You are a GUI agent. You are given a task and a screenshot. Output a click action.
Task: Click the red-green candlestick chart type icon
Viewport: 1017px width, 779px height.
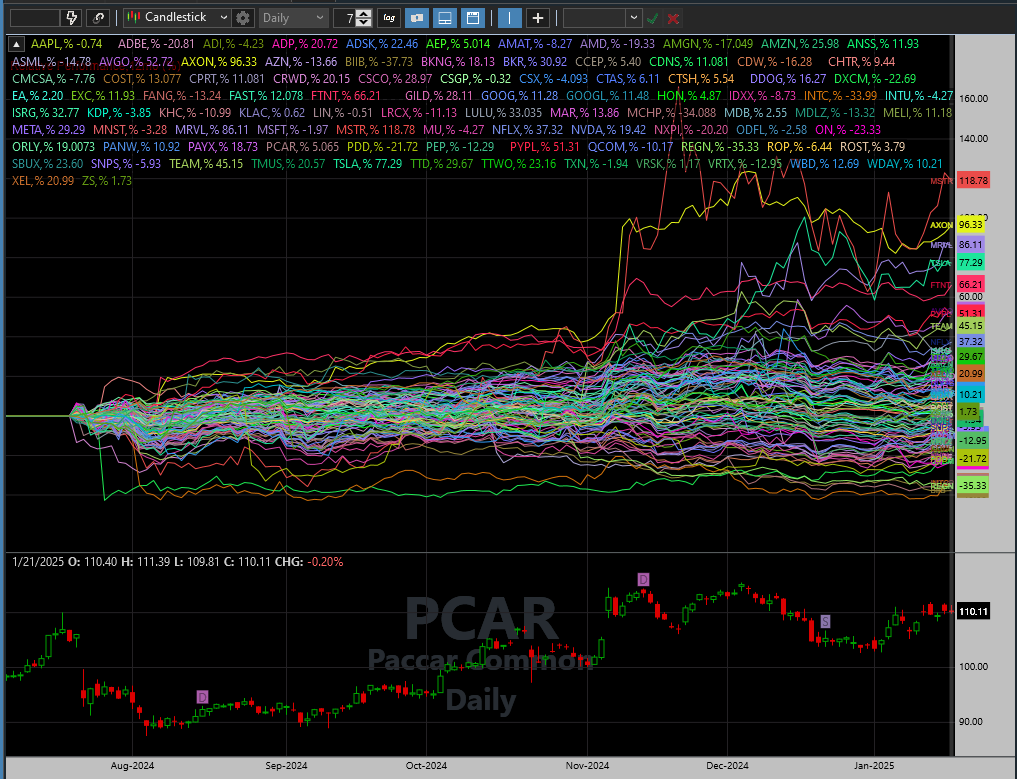134,18
